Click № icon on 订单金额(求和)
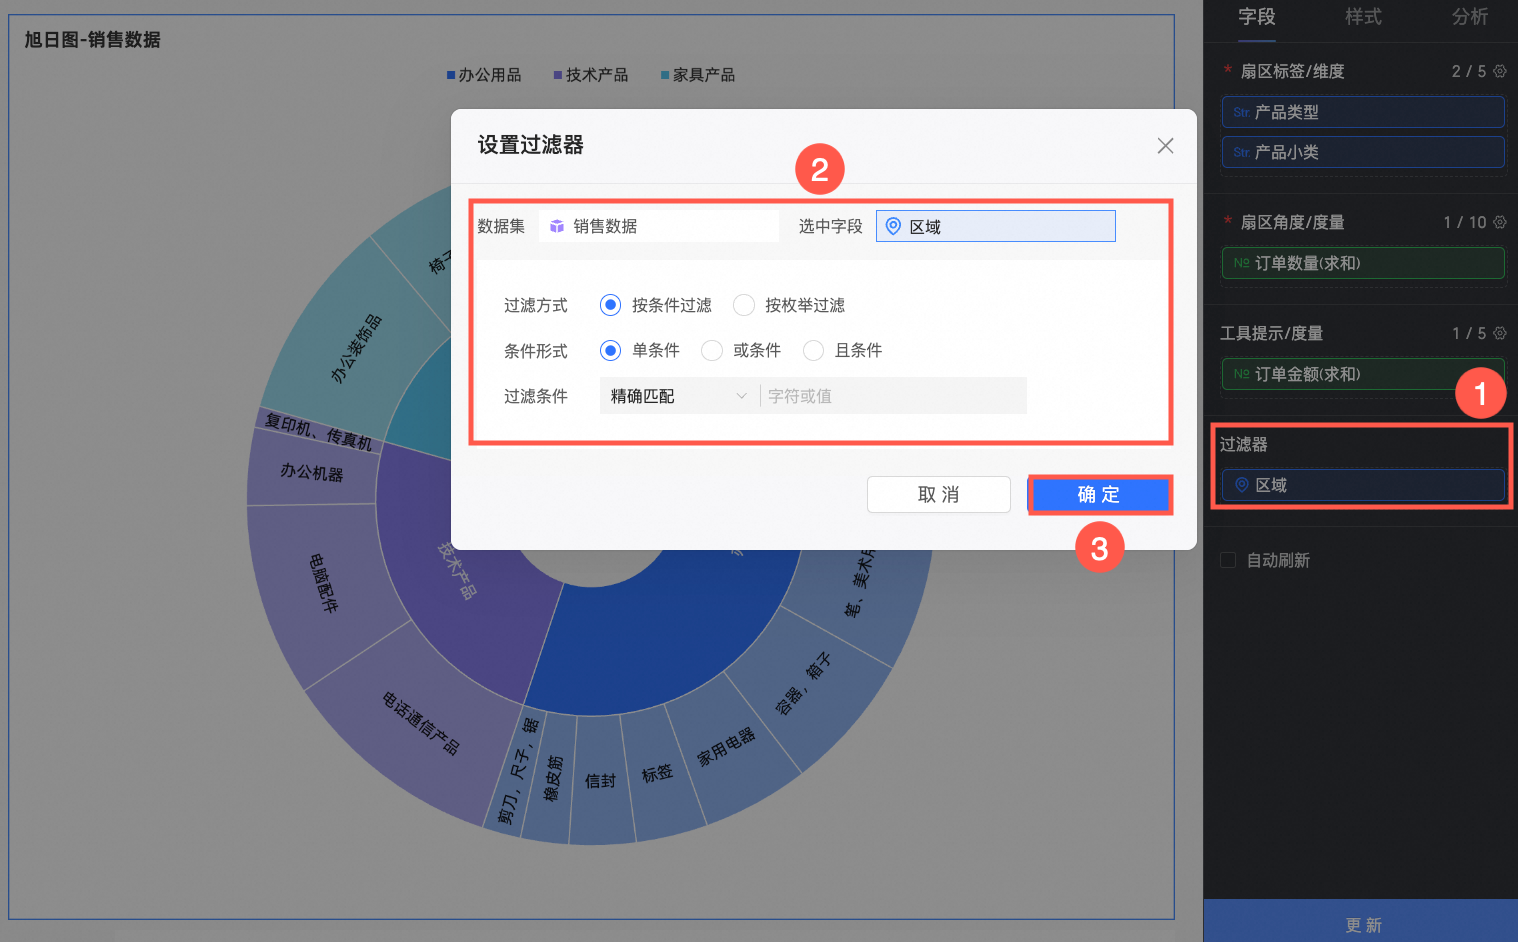 coord(1241,374)
